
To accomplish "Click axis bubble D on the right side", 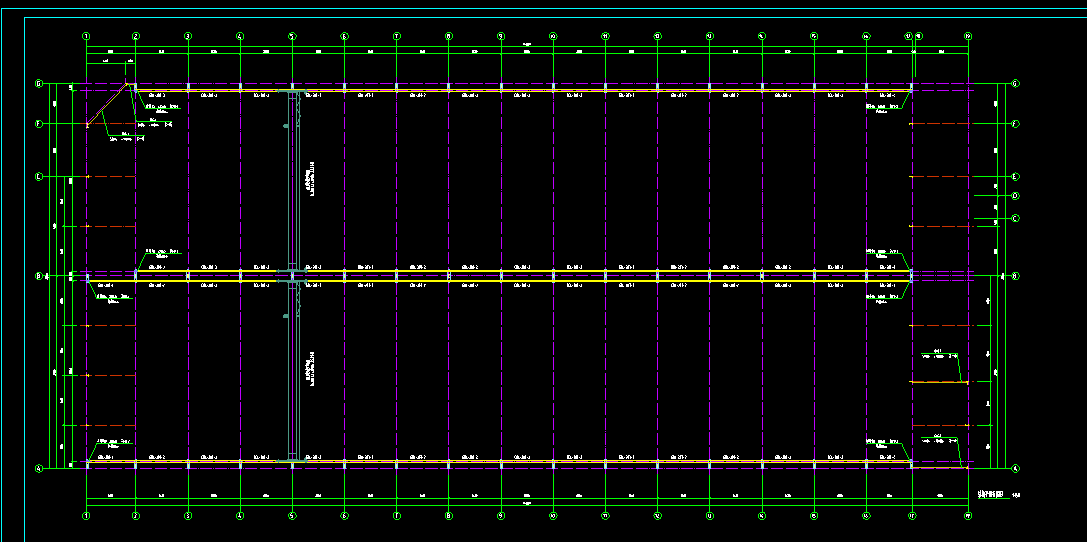I will (1015, 196).
